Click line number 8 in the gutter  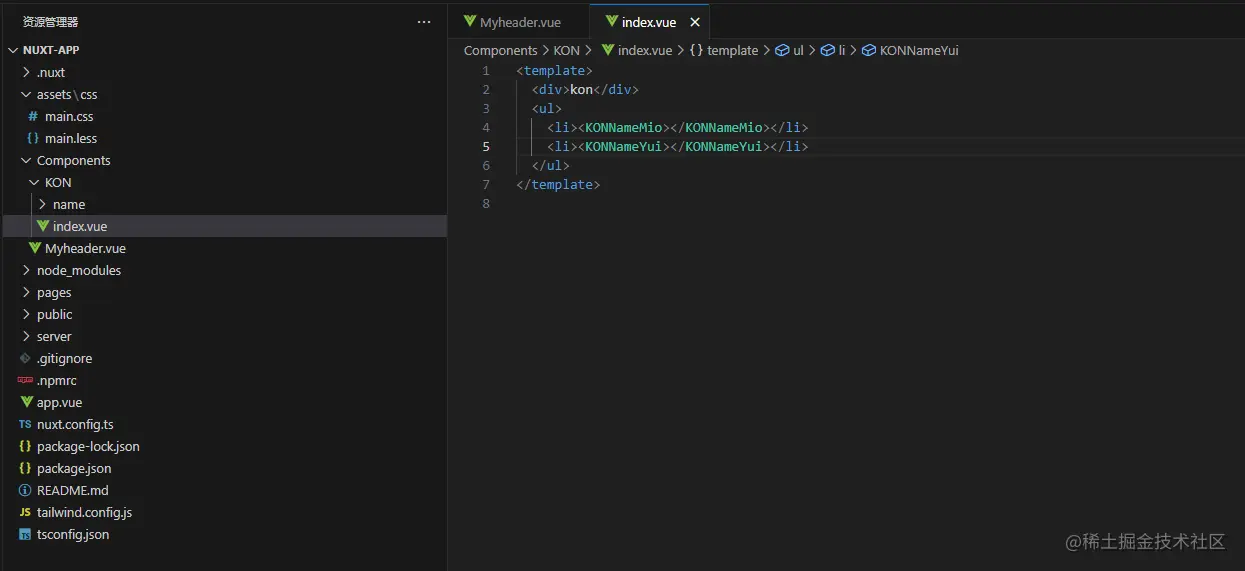486,203
